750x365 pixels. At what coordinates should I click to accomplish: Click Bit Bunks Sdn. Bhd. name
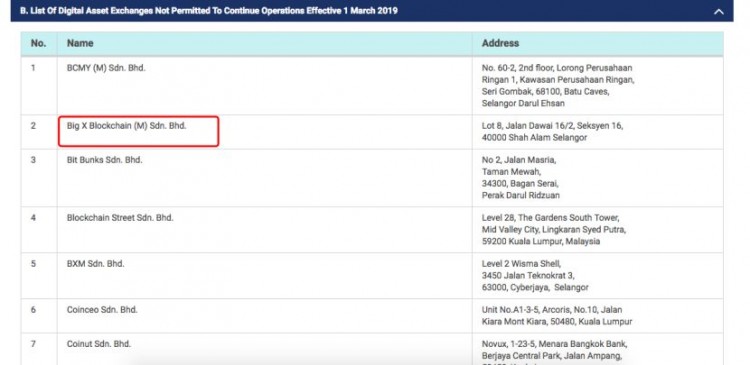pyautogui.click(x=105, y=160)
